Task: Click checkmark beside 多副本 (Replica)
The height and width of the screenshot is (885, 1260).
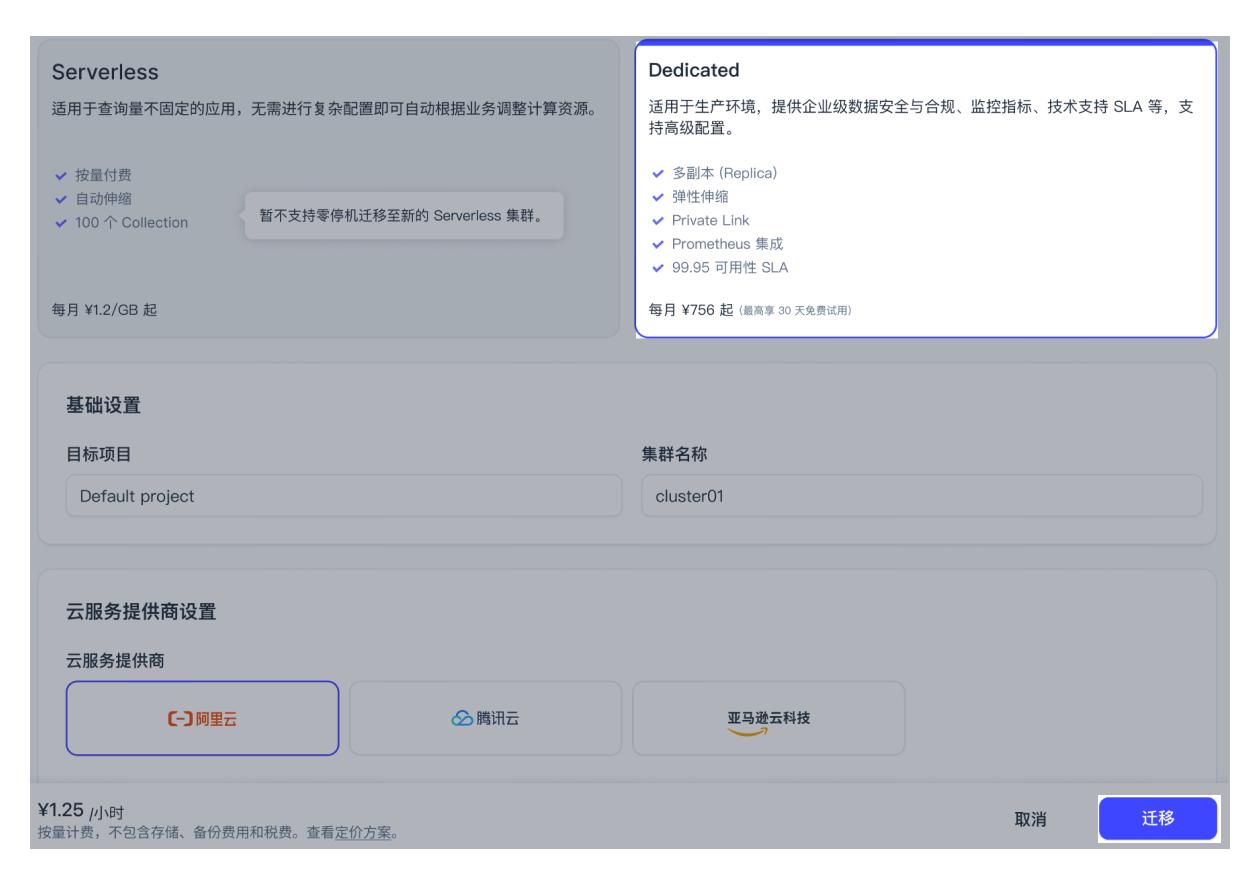Action: tap(658, 173)
